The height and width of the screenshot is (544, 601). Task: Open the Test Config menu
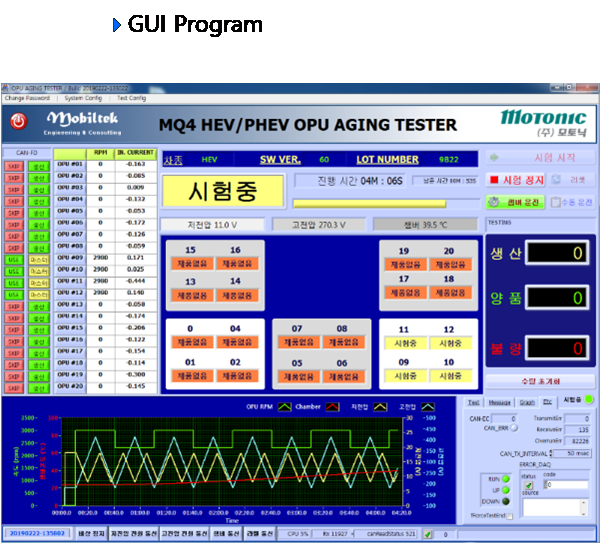pyautogui.click(x=131, y=98)
